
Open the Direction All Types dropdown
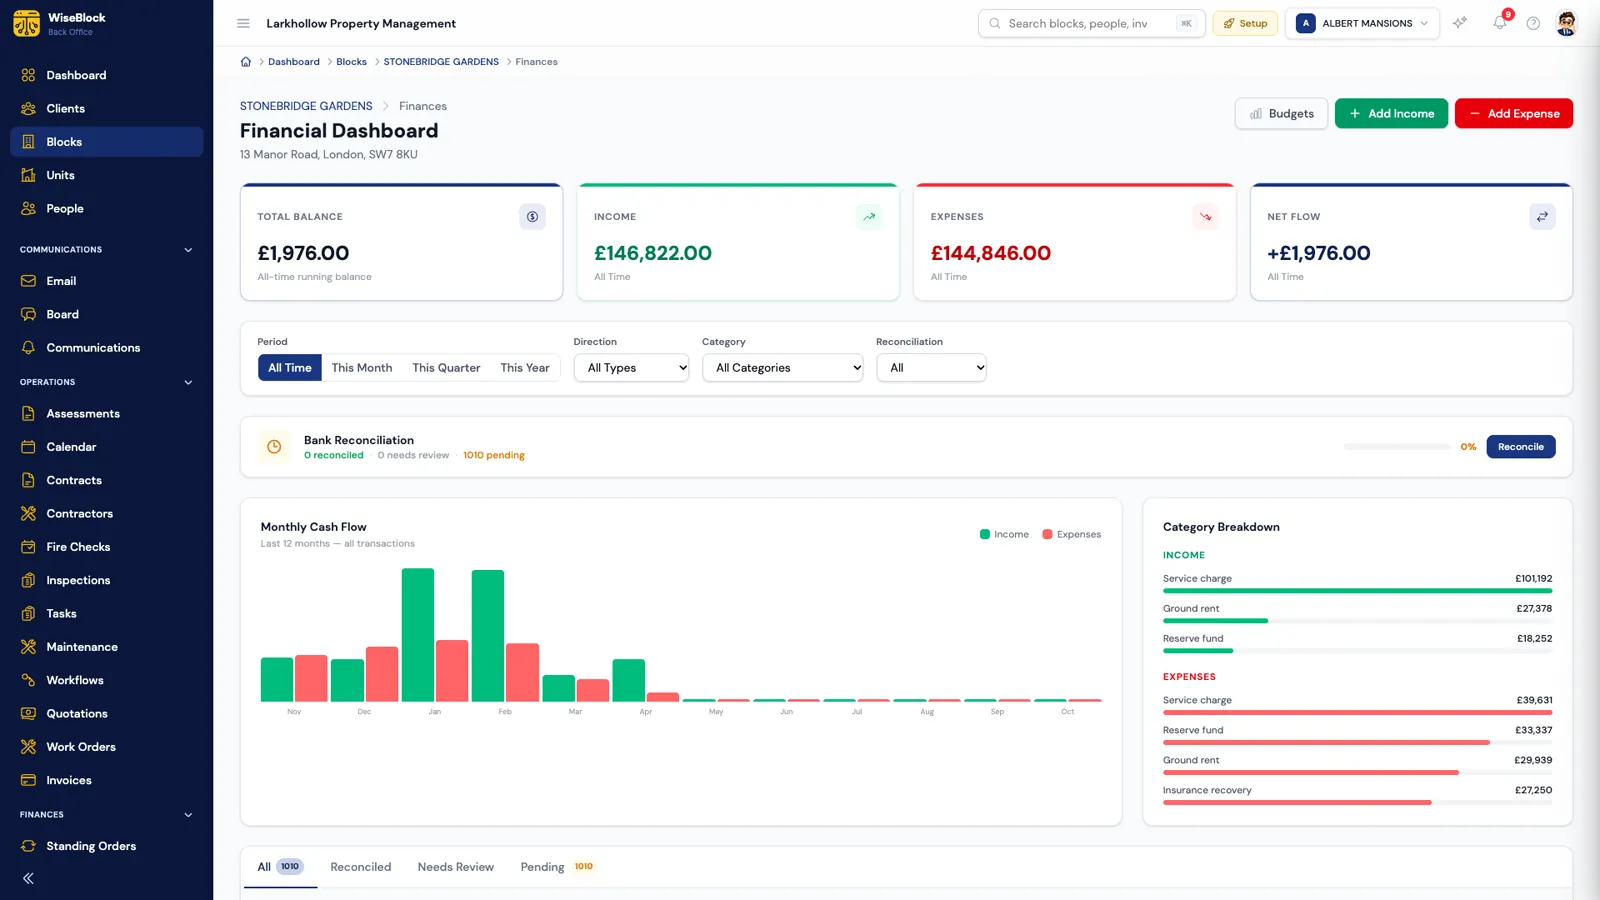pyautogui.click(x=631, y=368)
